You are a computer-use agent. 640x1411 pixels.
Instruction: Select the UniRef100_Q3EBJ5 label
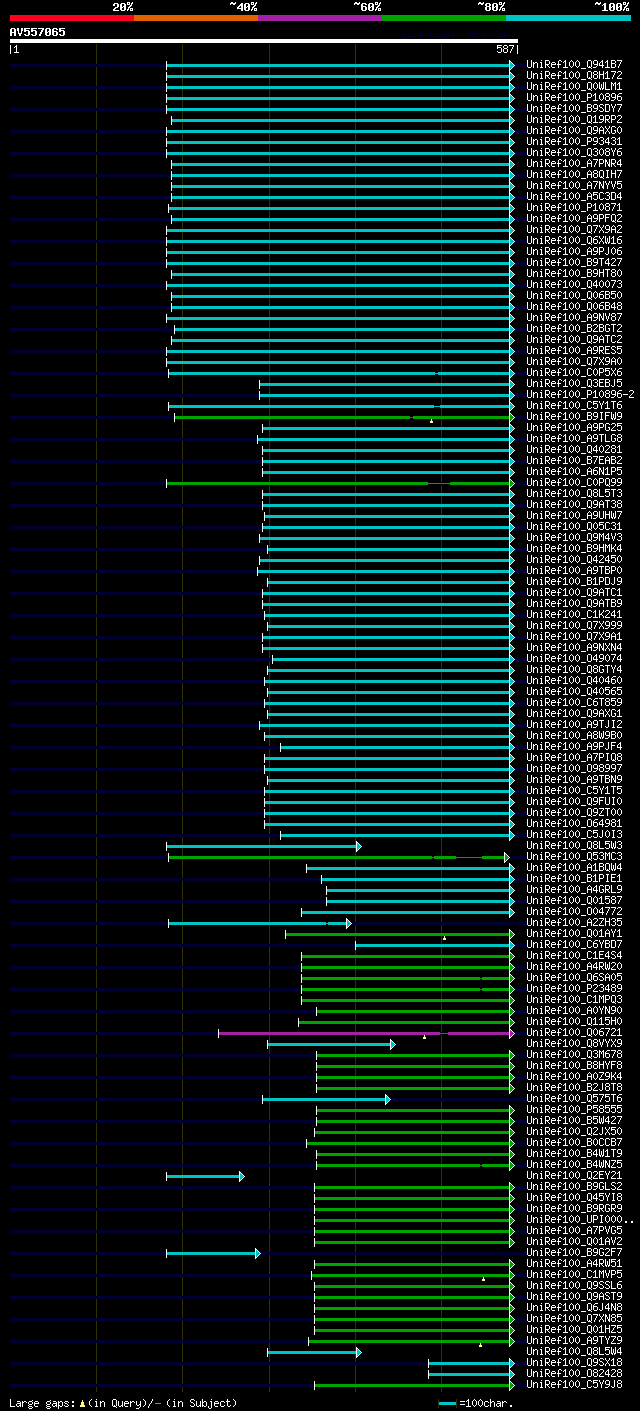(x=574, y=383)
